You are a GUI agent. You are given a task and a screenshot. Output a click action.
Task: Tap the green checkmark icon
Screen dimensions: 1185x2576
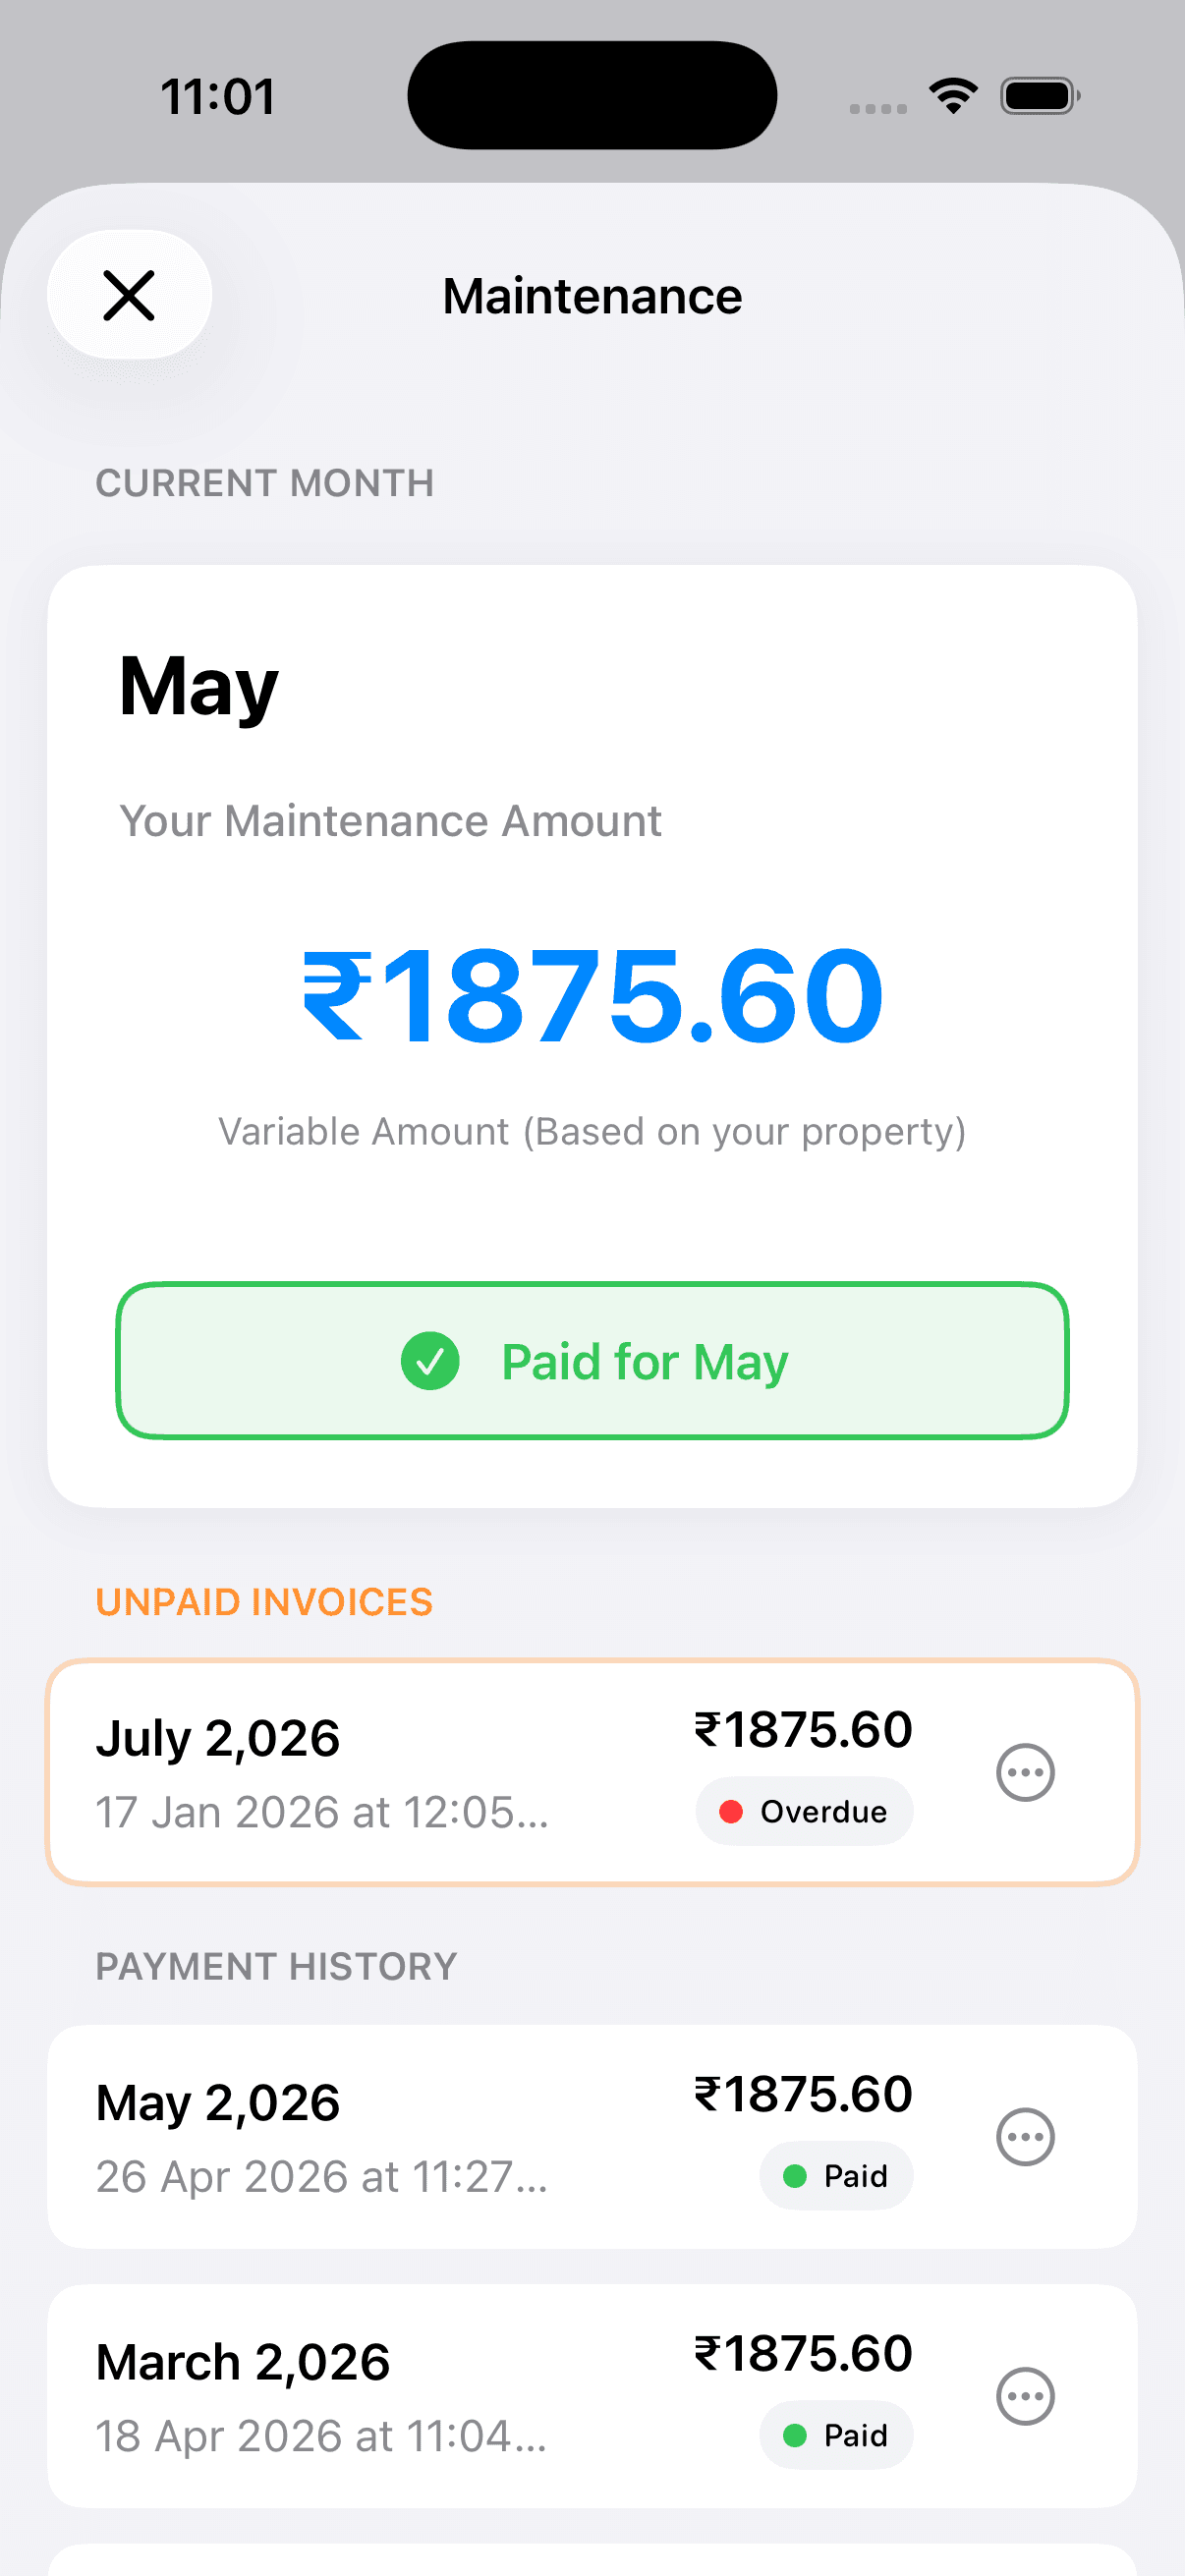tap(430, 1361)
